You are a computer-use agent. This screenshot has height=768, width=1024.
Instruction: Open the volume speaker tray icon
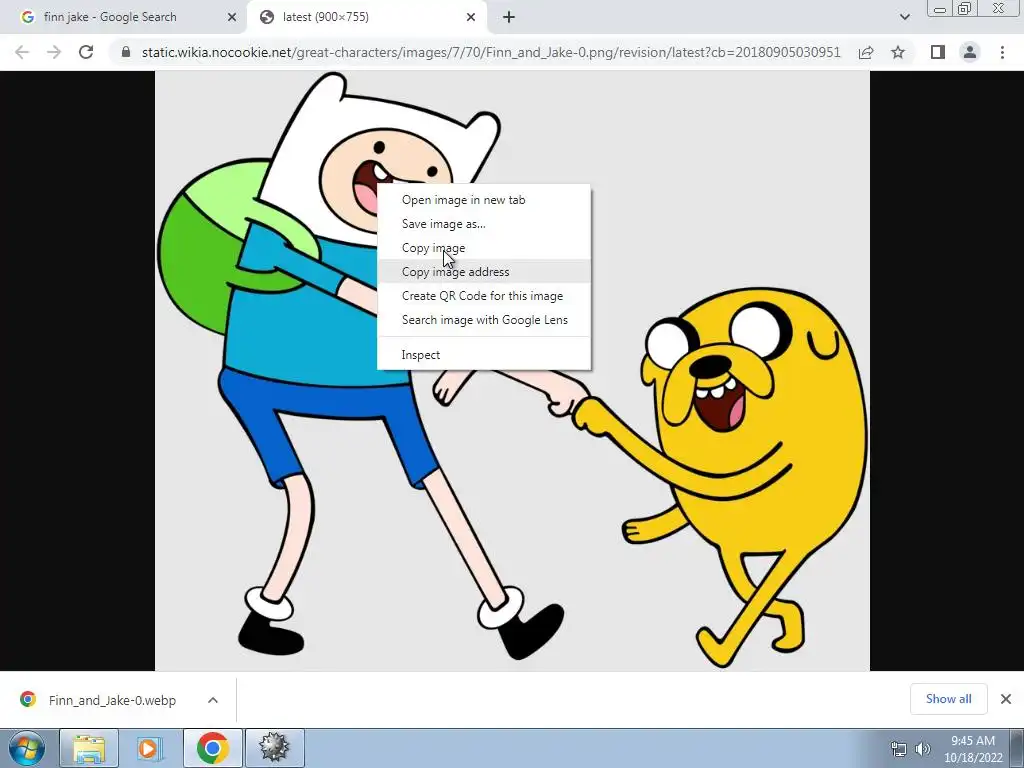click(x=922, y=749)
